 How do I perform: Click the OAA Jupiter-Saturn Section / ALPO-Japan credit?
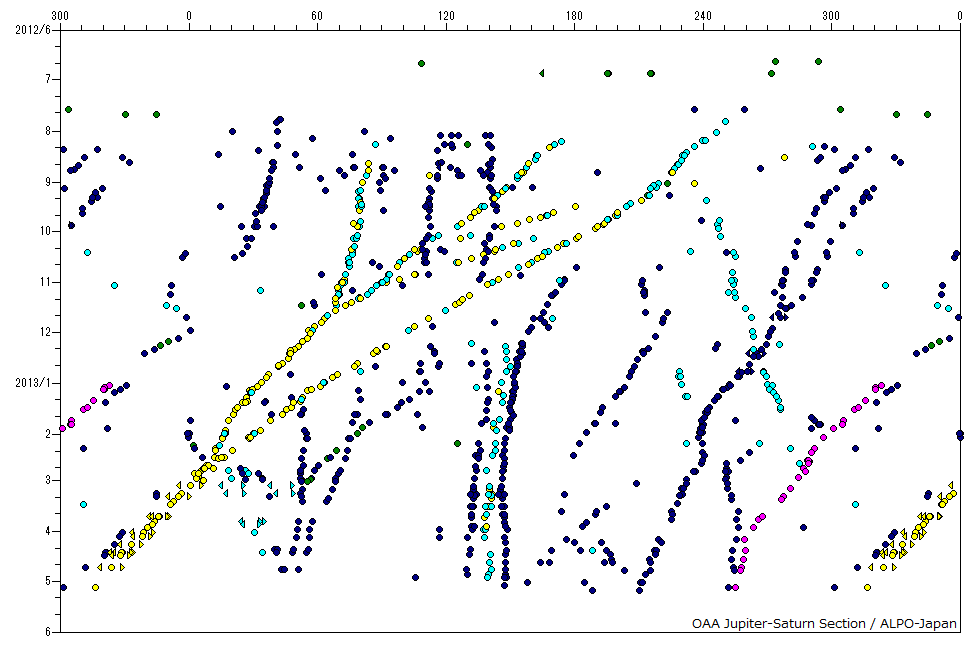tap(824, 624)
